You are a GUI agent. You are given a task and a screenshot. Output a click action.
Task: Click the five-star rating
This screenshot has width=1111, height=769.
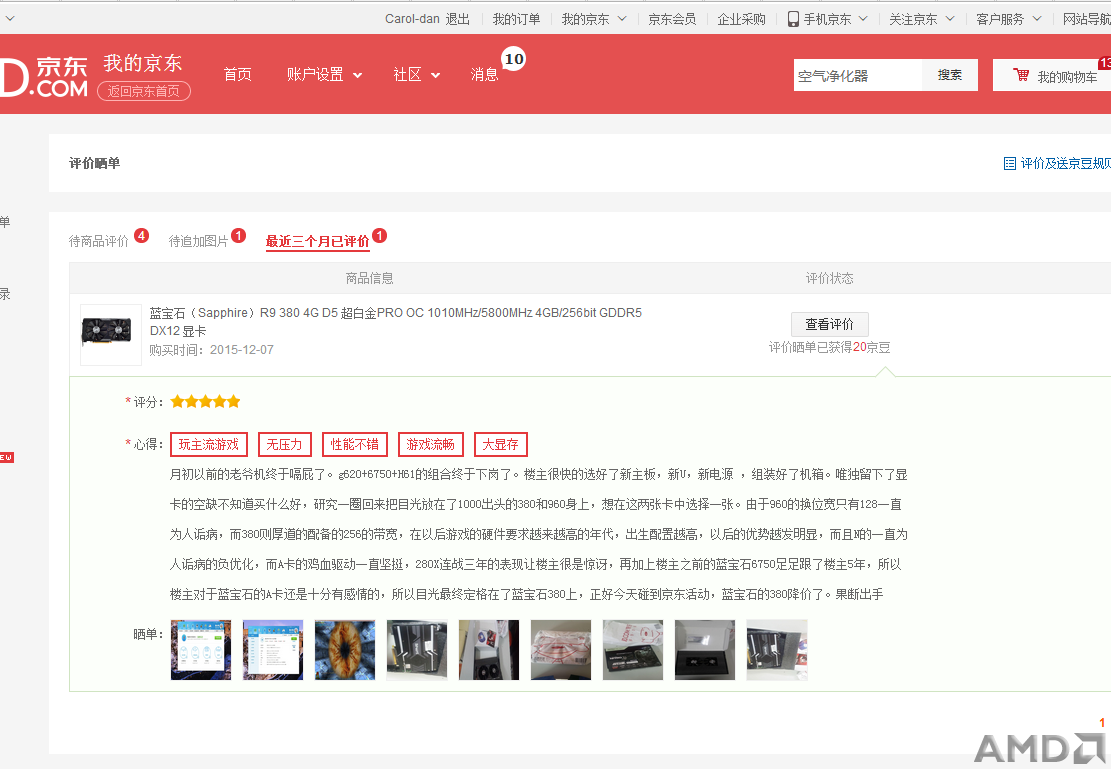(205, 402)
